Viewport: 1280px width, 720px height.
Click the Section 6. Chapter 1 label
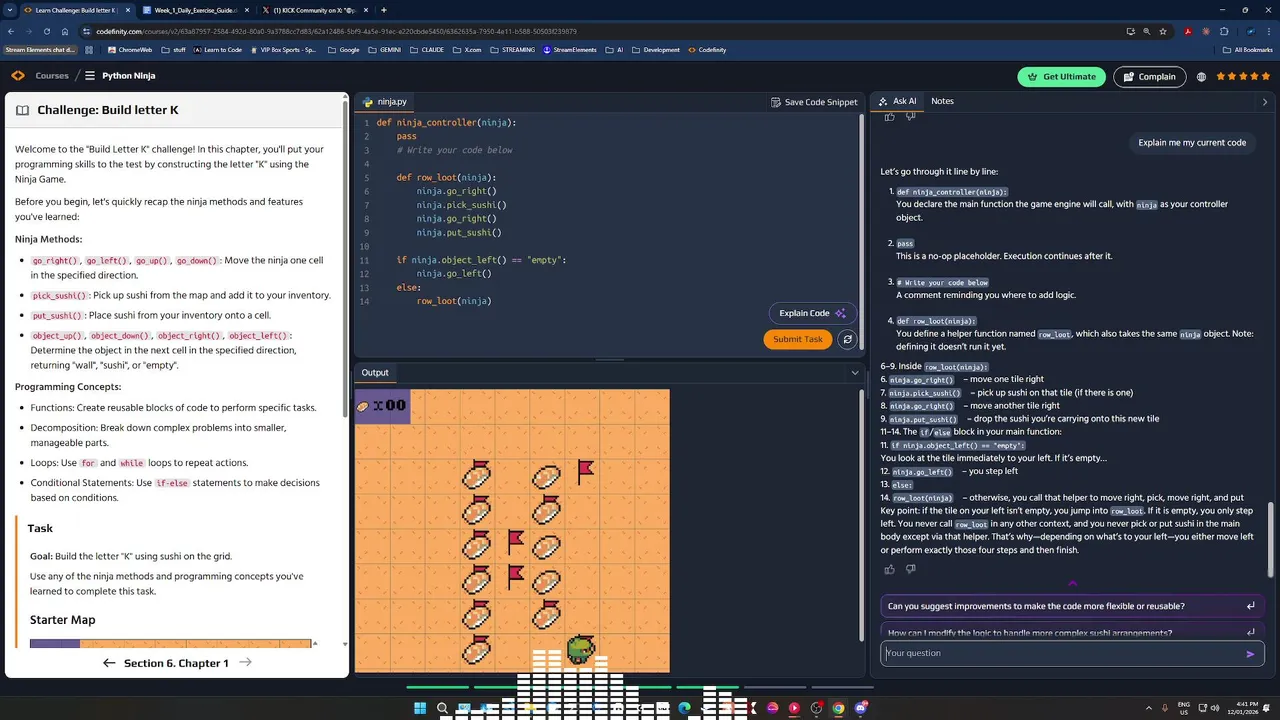tap(176, 663)
